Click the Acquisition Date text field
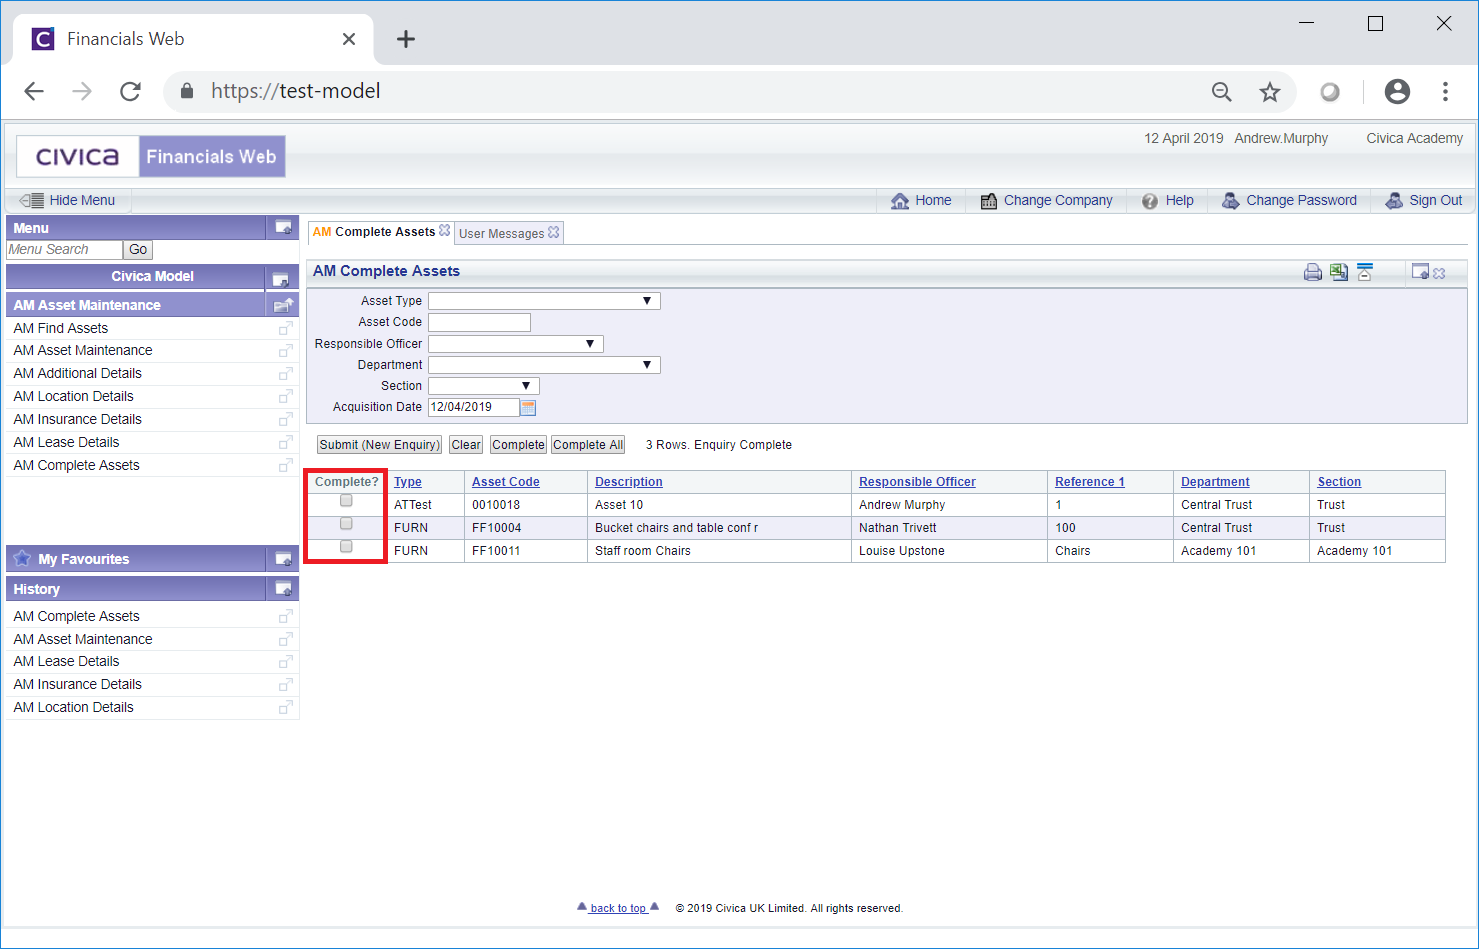The image size is (1479, 949). pyautogui.click(x=473, y=407)
